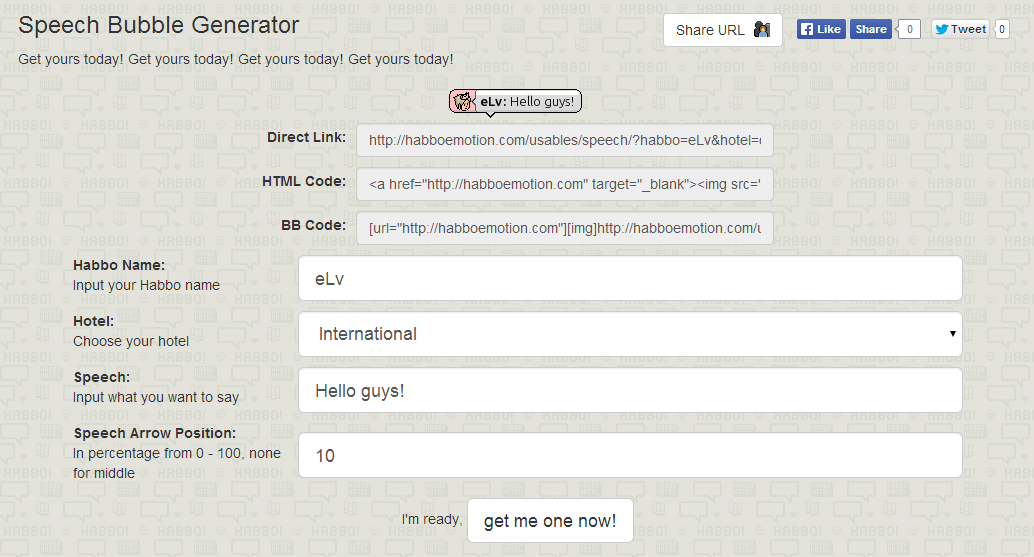Click the eLv speech bubble preview image
Image resolution: width=1034 pixels, height=557 pixels.
click(x=516, y=103)
